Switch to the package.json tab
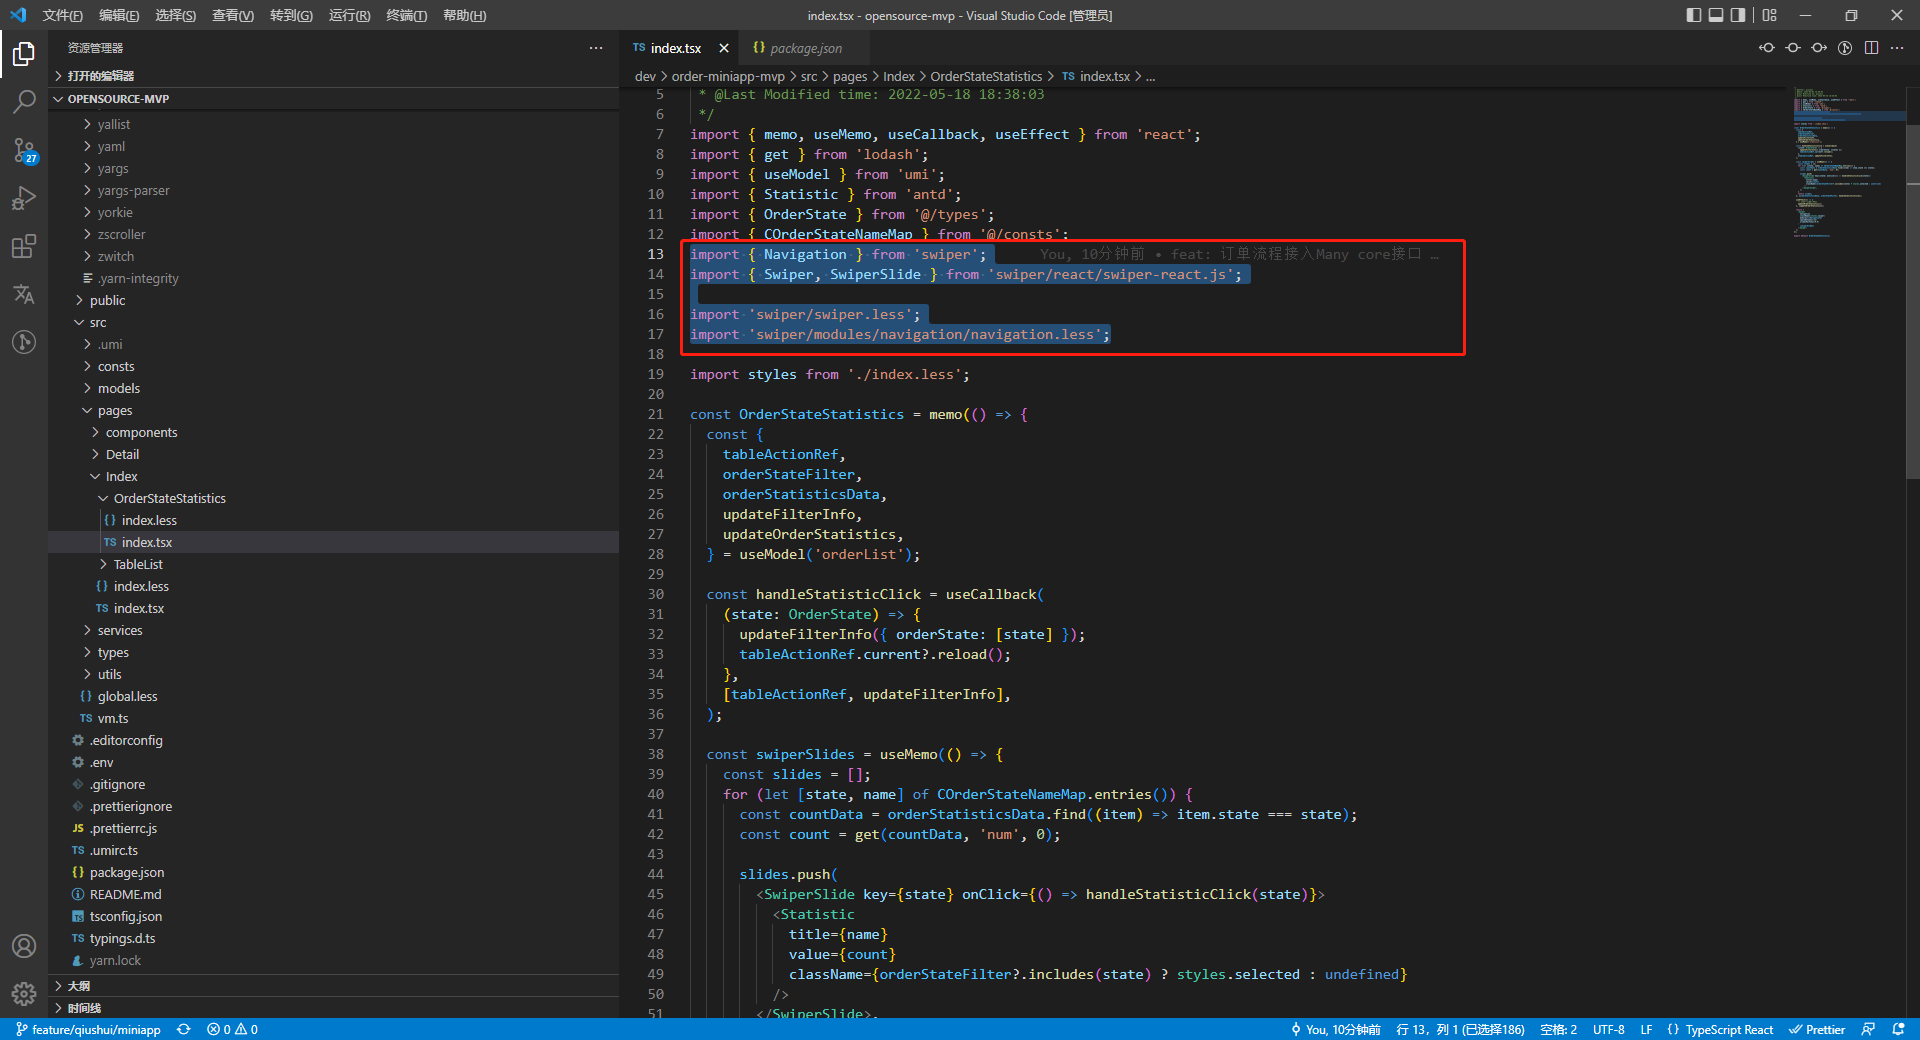 click(798, 47)
